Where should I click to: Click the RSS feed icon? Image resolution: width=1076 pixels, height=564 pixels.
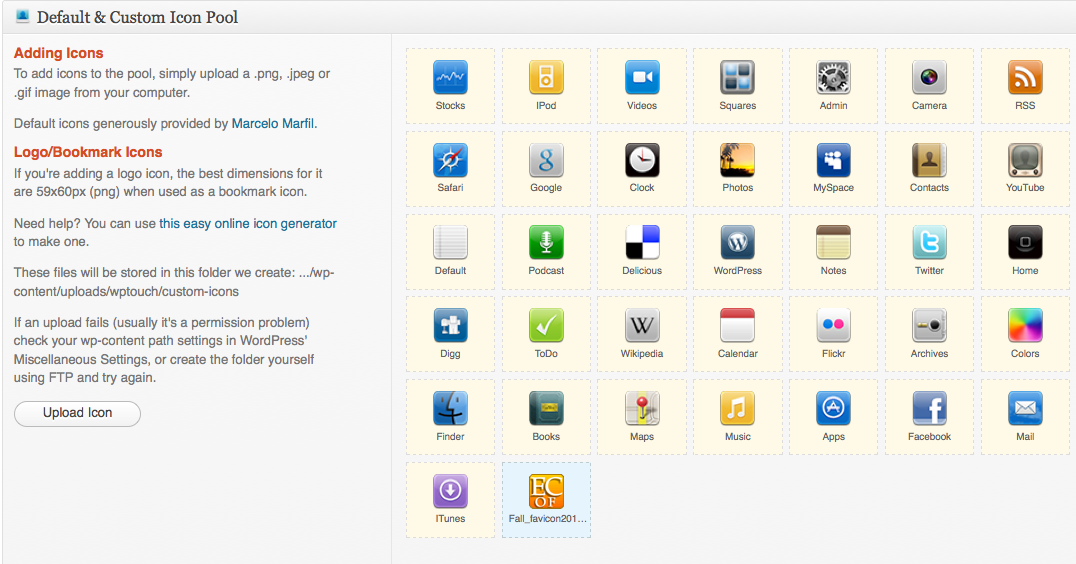[1025, 78]
